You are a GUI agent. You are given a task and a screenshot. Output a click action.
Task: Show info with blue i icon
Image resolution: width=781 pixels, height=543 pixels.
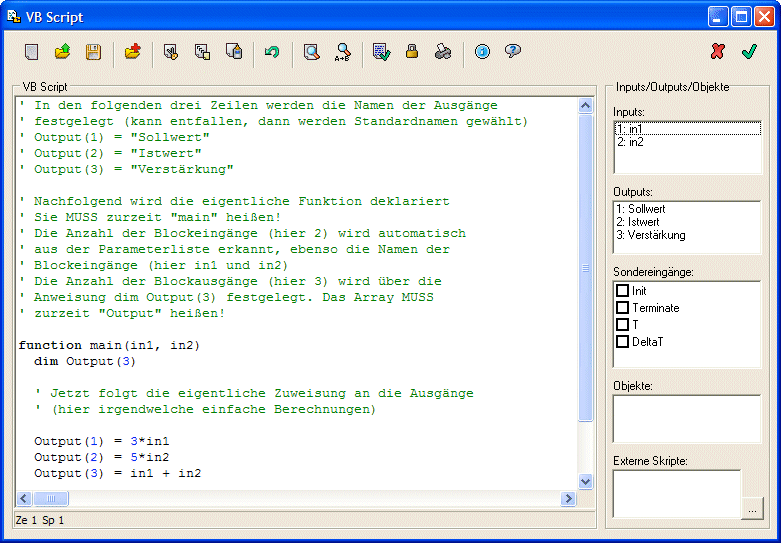pyautogui.click(x=482, y=52)
